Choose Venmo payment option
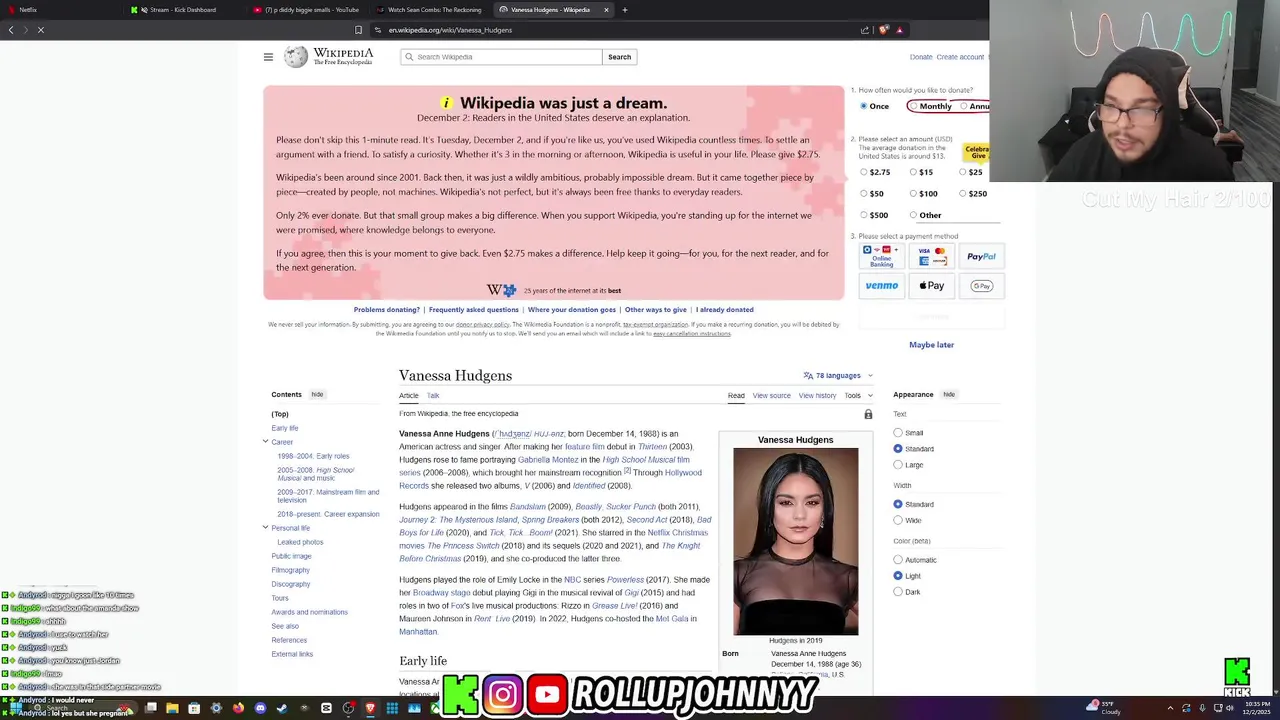The width and height of the screenshot is (1280, 720). (x=882, y=286)
